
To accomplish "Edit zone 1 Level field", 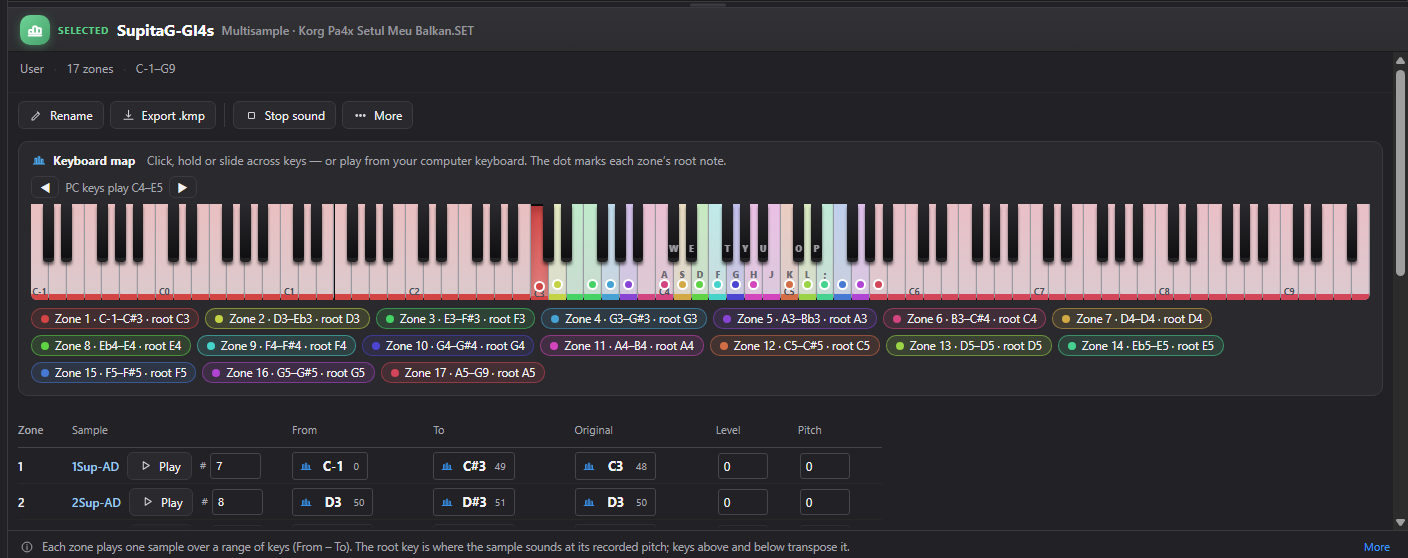I will [x=743, y=466].
